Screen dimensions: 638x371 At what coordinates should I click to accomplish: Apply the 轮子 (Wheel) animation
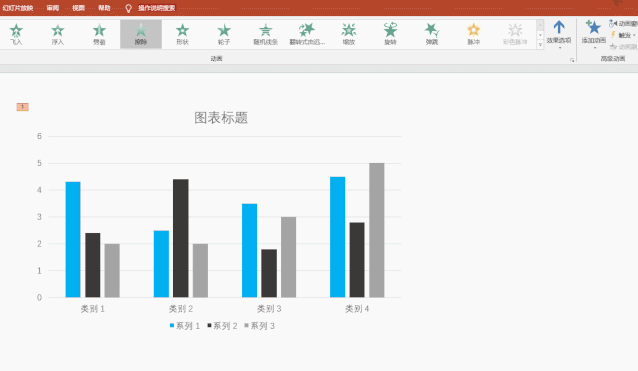(224, 34)
